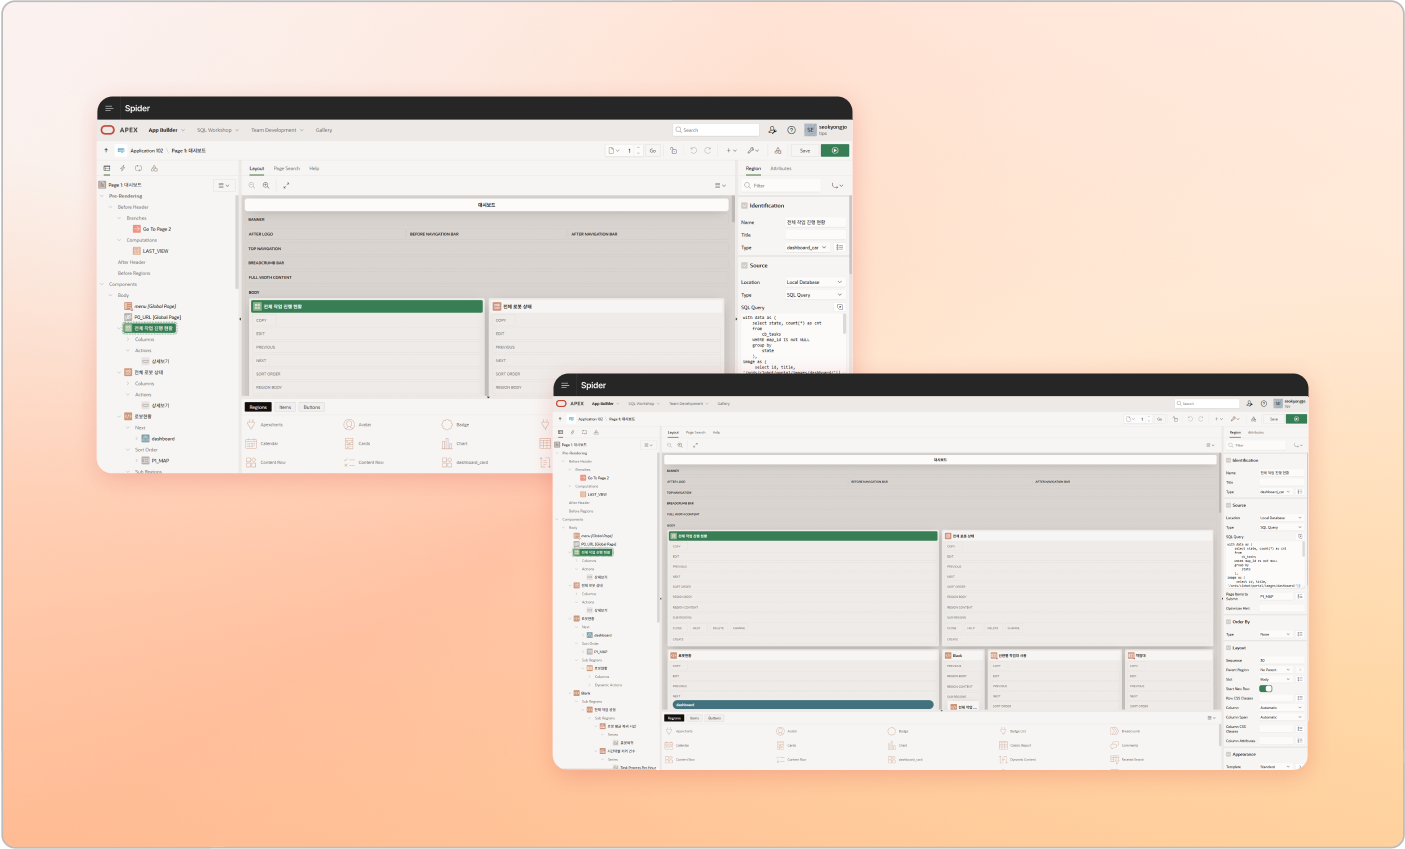Collapse the Order By section in the front window
Image resolution: width=1405 pixels, height=849 pixels.
[1229, 622]
